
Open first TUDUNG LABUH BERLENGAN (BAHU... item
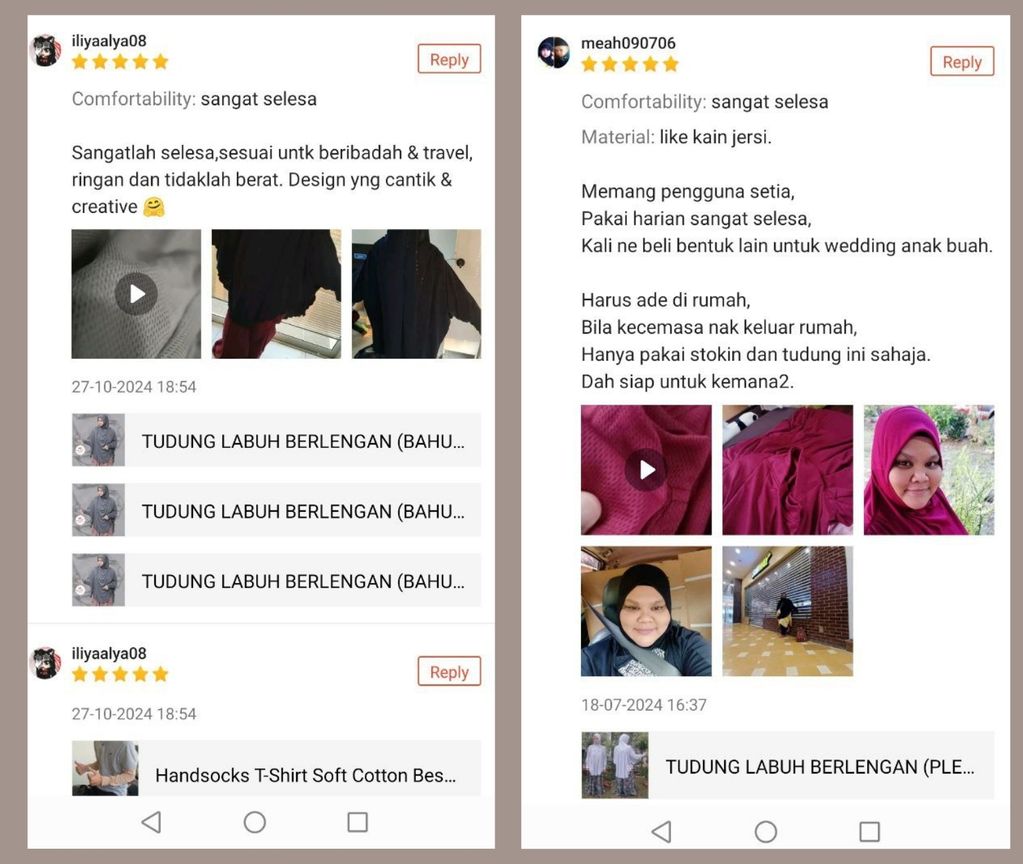[x=276, y=440]
